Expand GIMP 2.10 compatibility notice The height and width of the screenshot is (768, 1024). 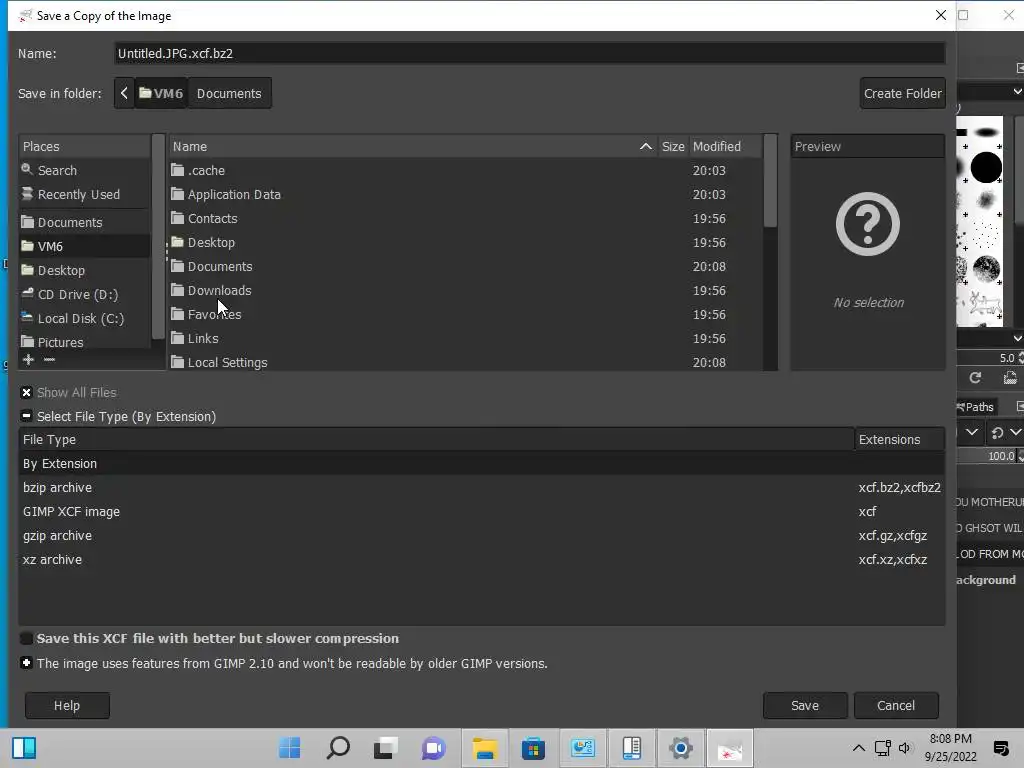26,663
